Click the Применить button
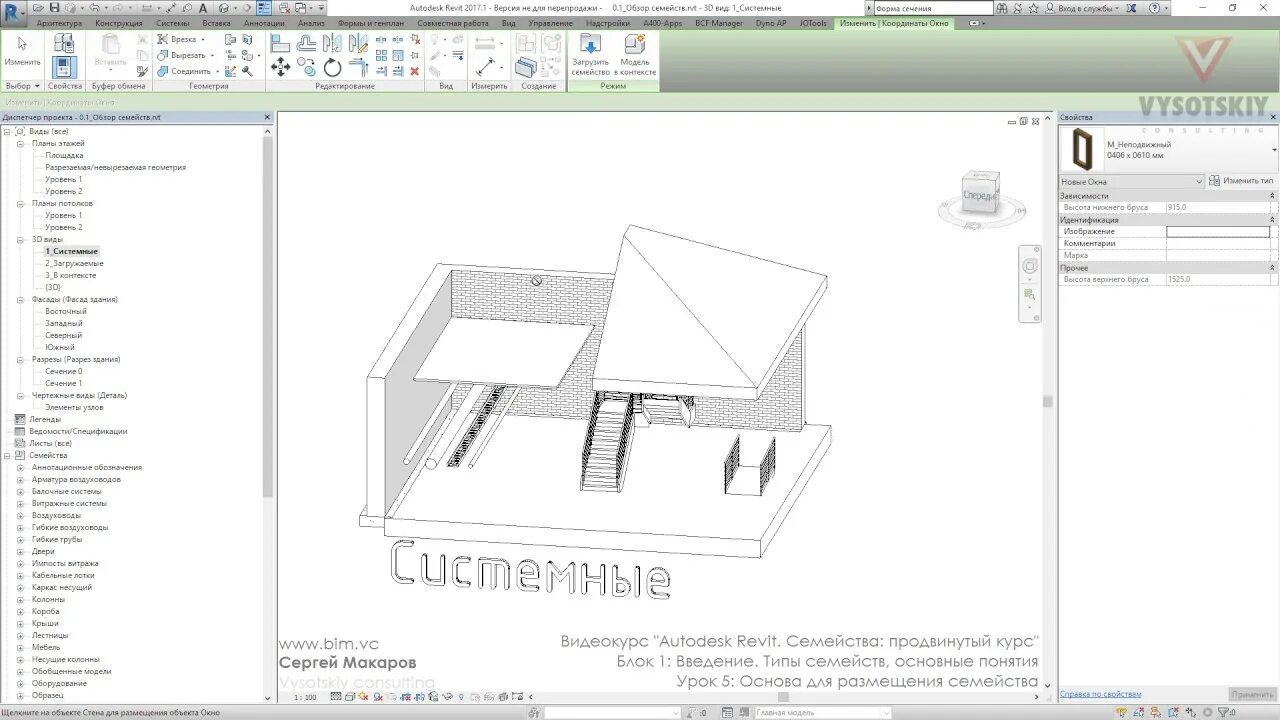This screenshot has width=1280, height=720. [1252, 694]
